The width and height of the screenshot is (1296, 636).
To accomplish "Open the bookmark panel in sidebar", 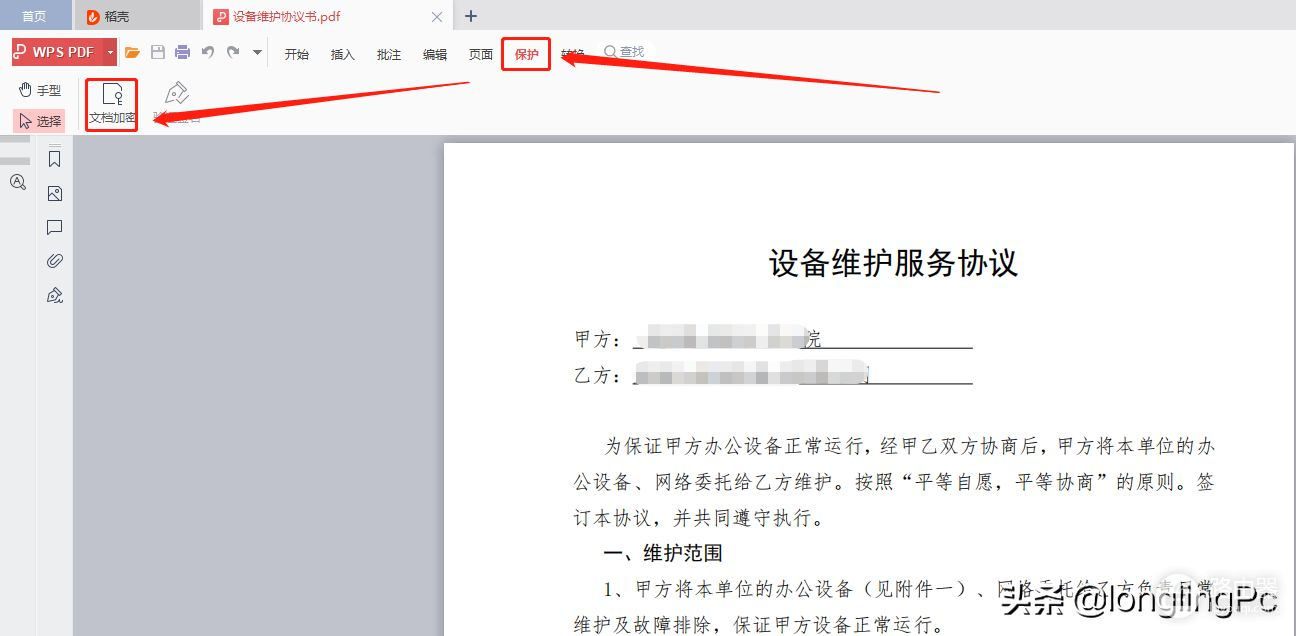I will (55, 159).
